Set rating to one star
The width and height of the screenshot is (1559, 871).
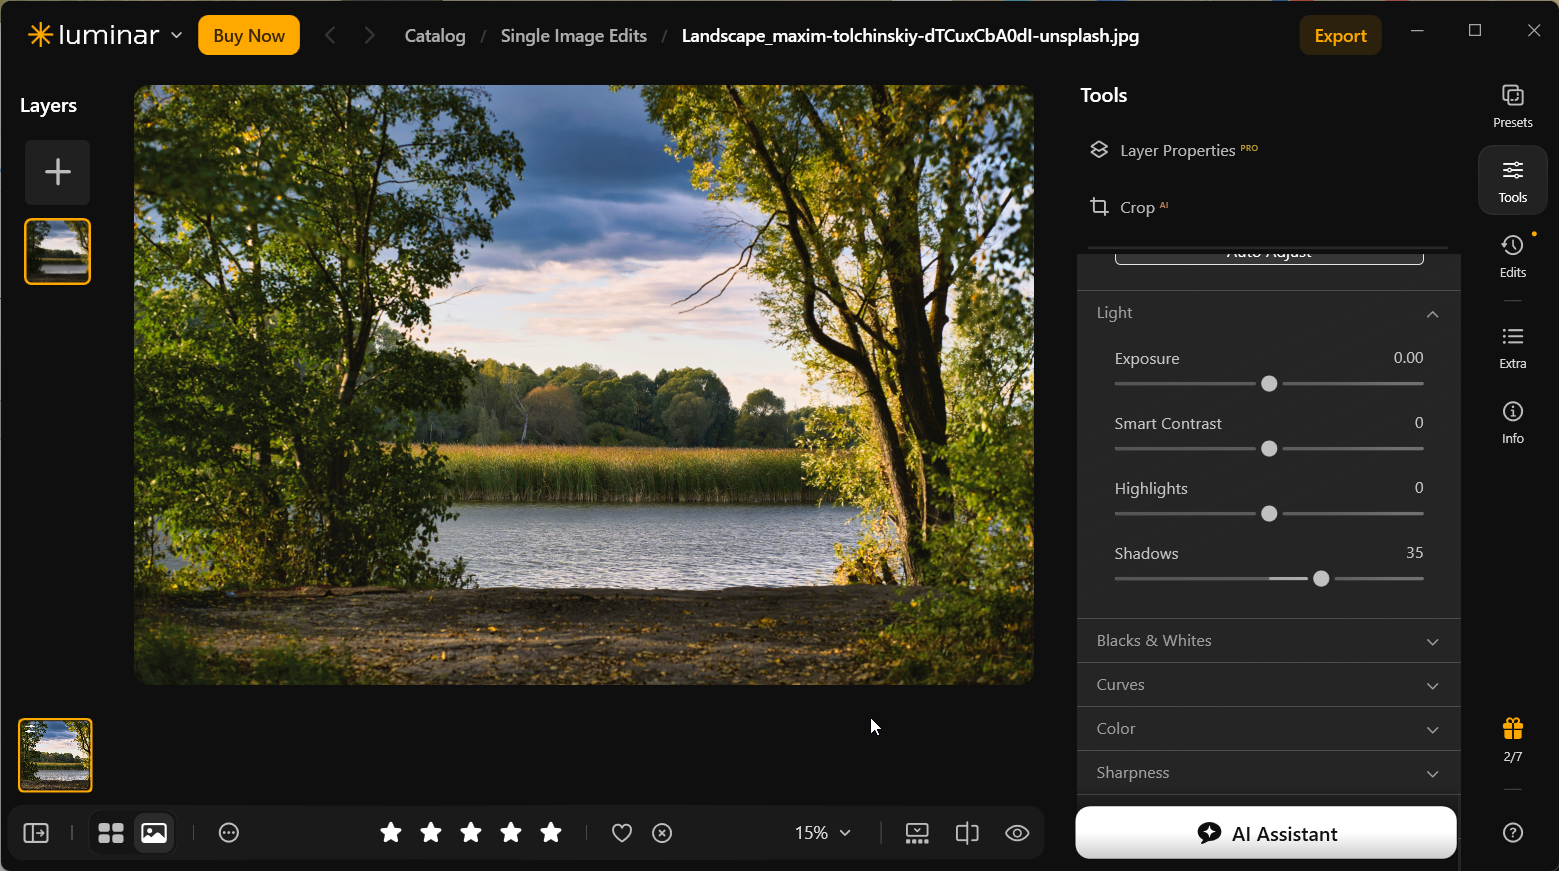391,832
